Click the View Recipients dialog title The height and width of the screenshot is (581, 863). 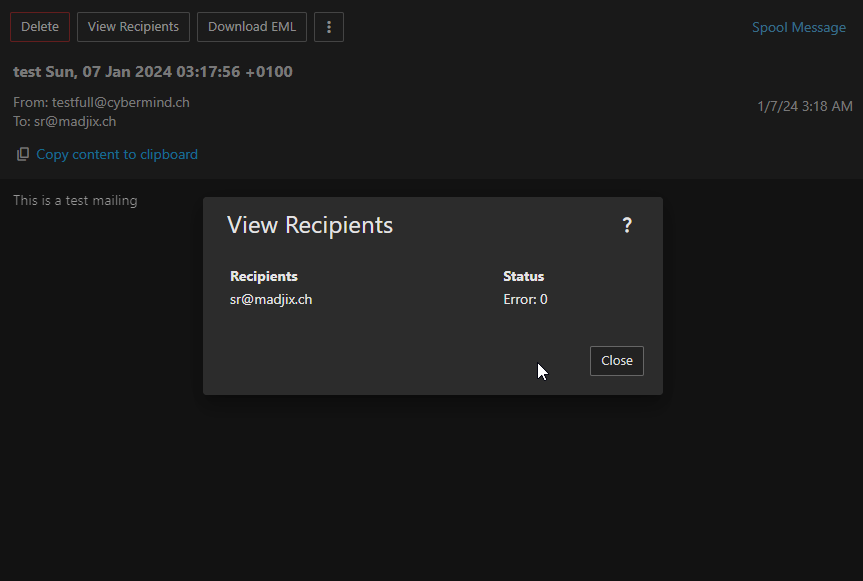pyautogui.click(x=310, y=225)
